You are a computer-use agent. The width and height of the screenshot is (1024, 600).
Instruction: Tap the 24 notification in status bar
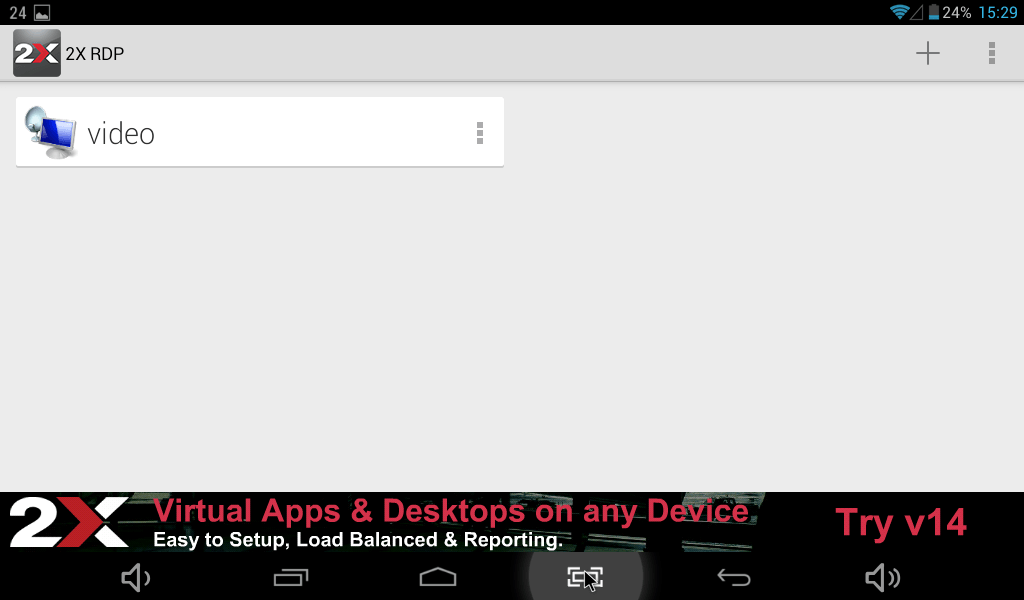click(x=18, y=12)
